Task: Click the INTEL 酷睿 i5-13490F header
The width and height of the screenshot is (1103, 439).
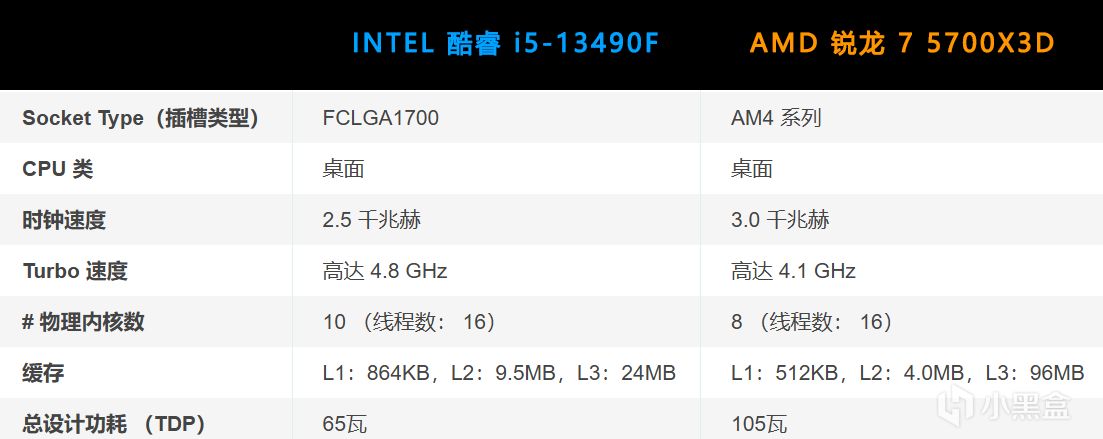Action: (x=505, y=44)
